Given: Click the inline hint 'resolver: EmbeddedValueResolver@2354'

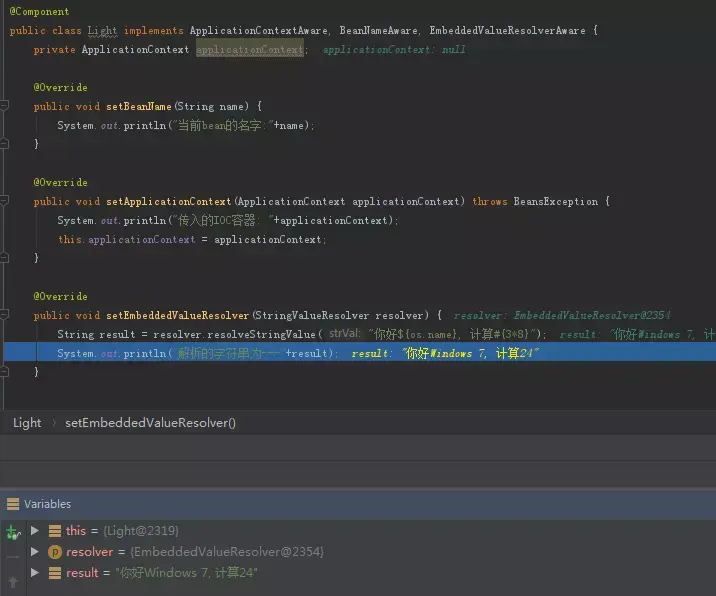Looking at the screenshot, I should click(562, 316).
